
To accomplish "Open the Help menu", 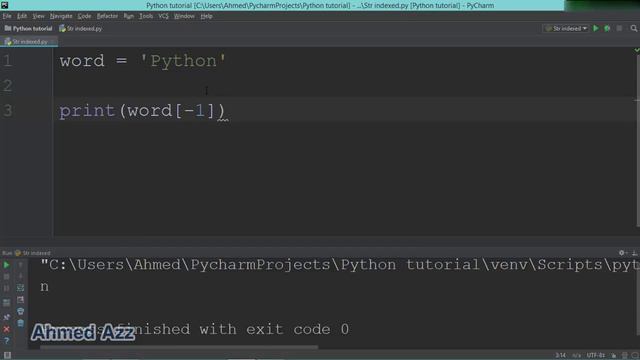I will 207,16.
